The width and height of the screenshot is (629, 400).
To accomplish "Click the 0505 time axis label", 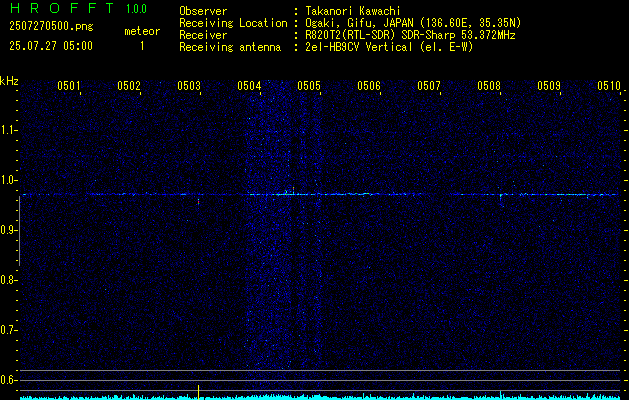I will coord(309,85).
